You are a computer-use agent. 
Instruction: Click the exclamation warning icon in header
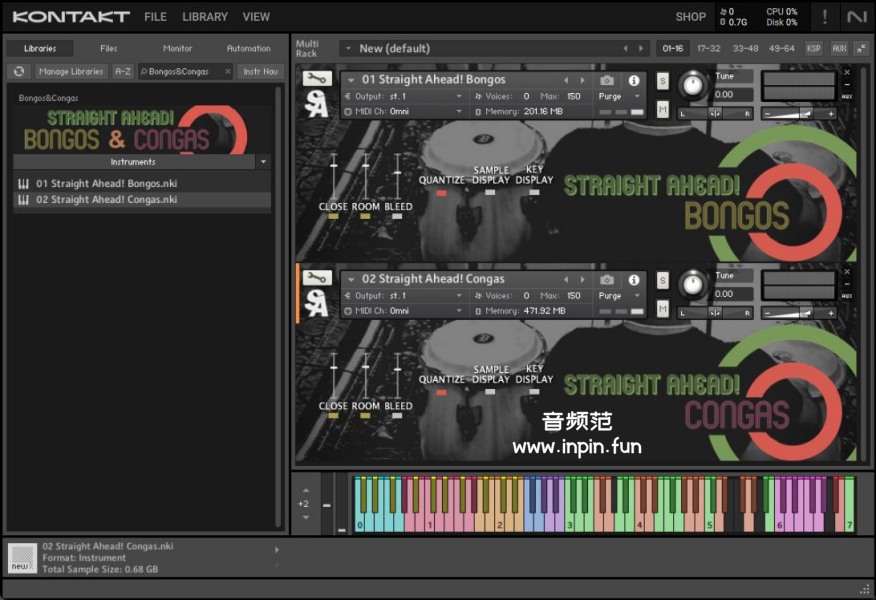[824, 16]
